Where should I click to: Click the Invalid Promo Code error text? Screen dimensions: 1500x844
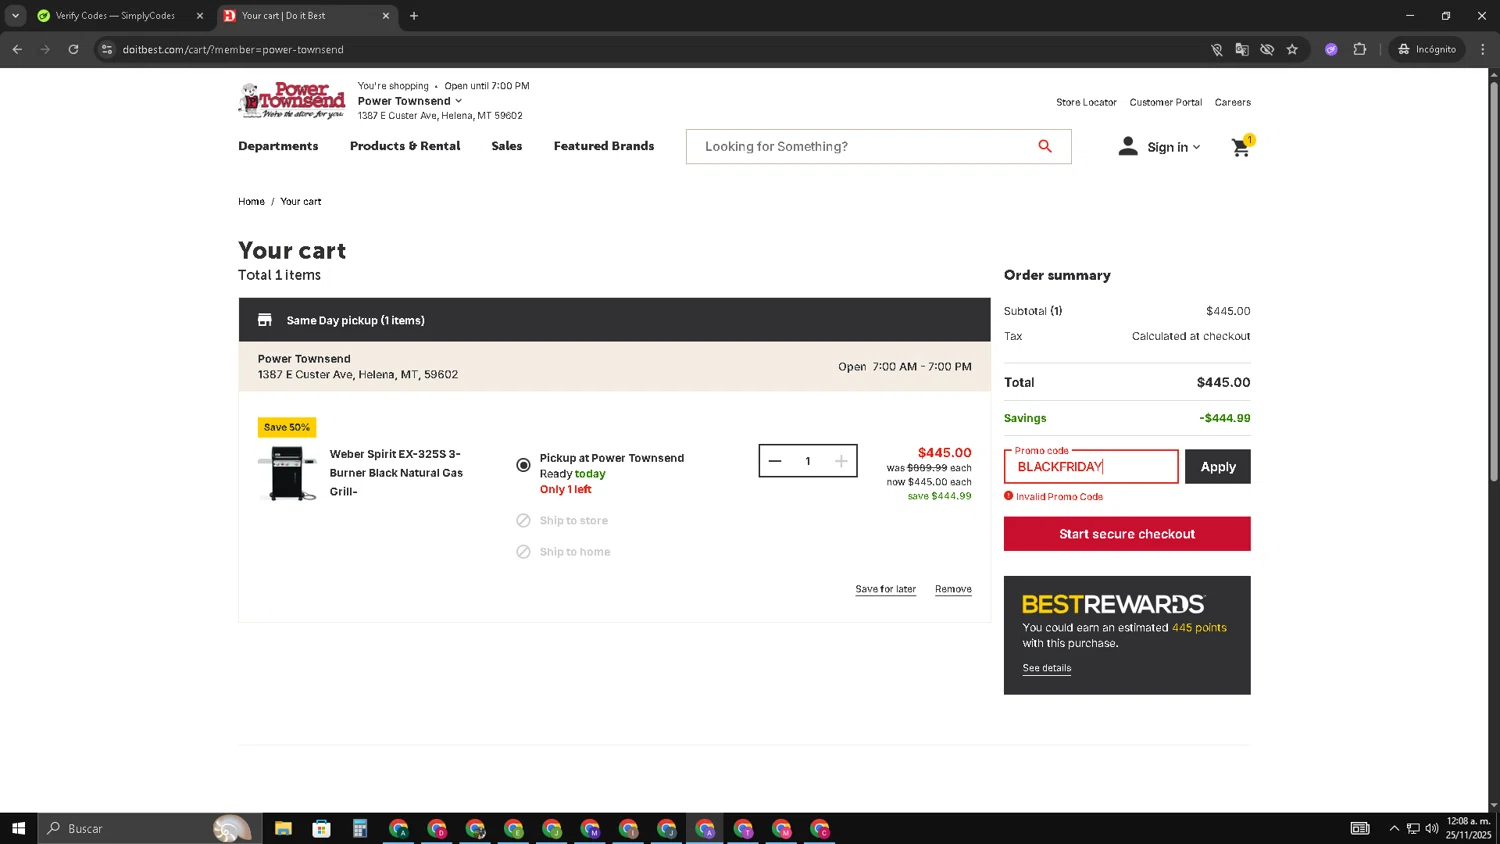point(1059,497)
